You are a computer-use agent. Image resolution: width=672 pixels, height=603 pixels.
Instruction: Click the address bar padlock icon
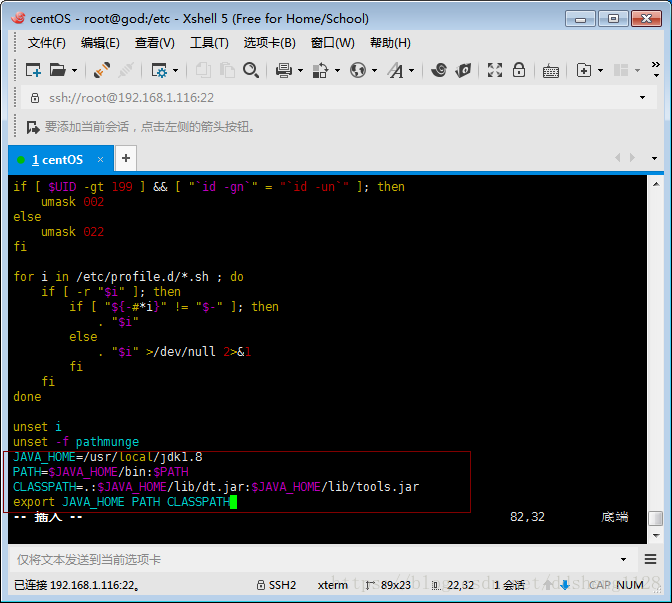click(35, 98)
